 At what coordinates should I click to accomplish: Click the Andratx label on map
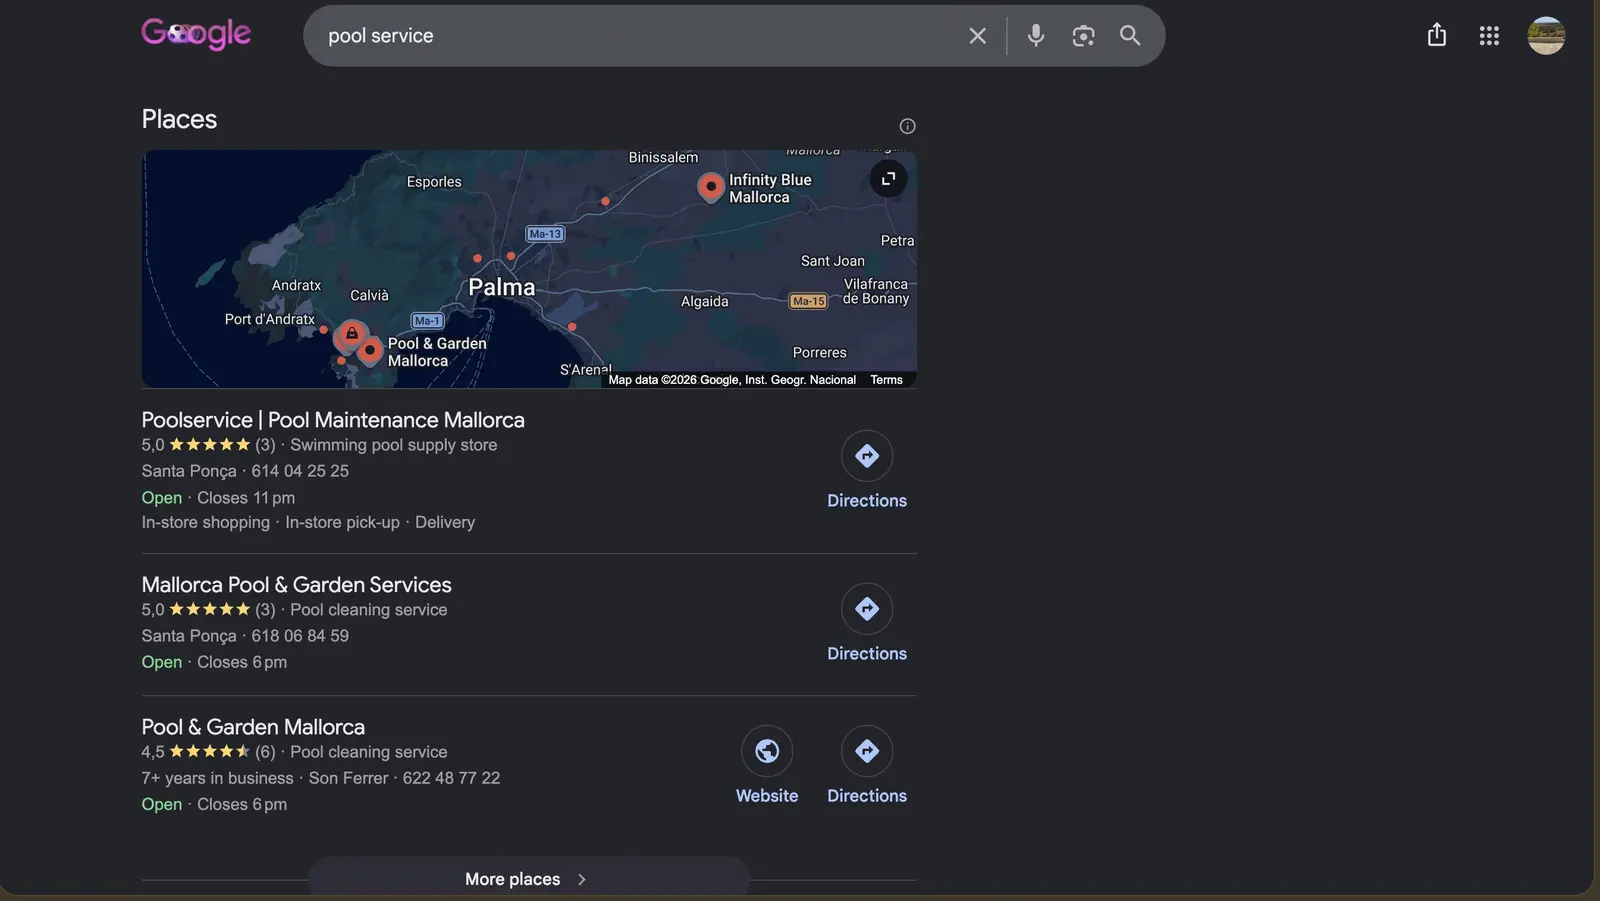point(296,286)
